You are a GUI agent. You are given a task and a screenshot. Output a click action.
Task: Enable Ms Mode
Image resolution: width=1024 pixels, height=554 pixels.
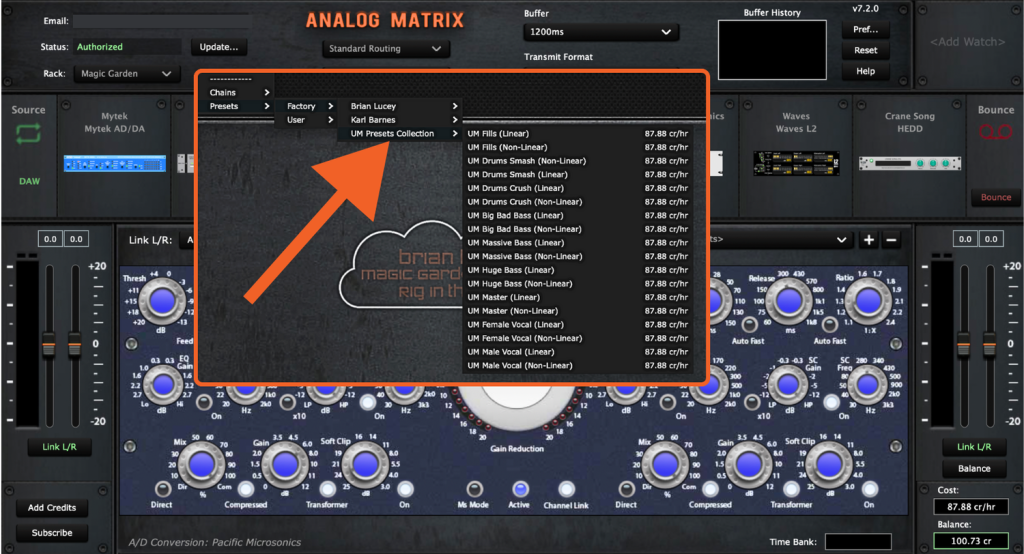(474, 489)
